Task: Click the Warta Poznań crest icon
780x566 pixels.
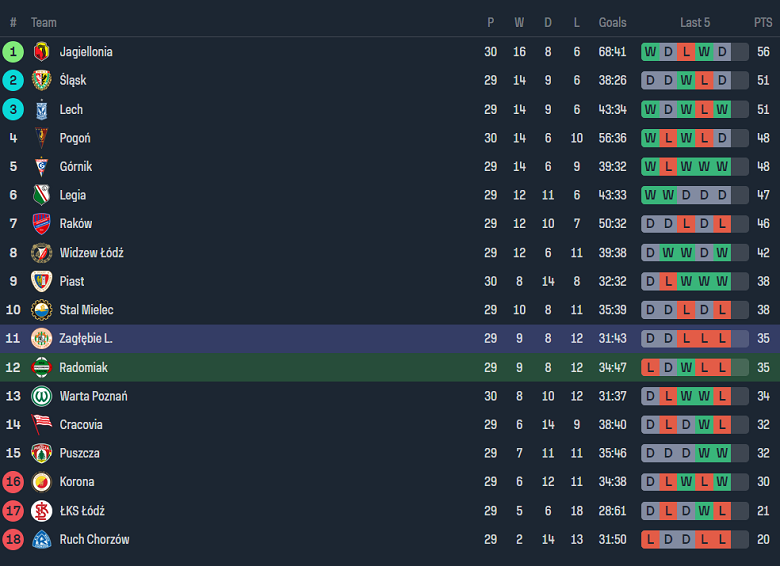Action: [x=41, y=396]
